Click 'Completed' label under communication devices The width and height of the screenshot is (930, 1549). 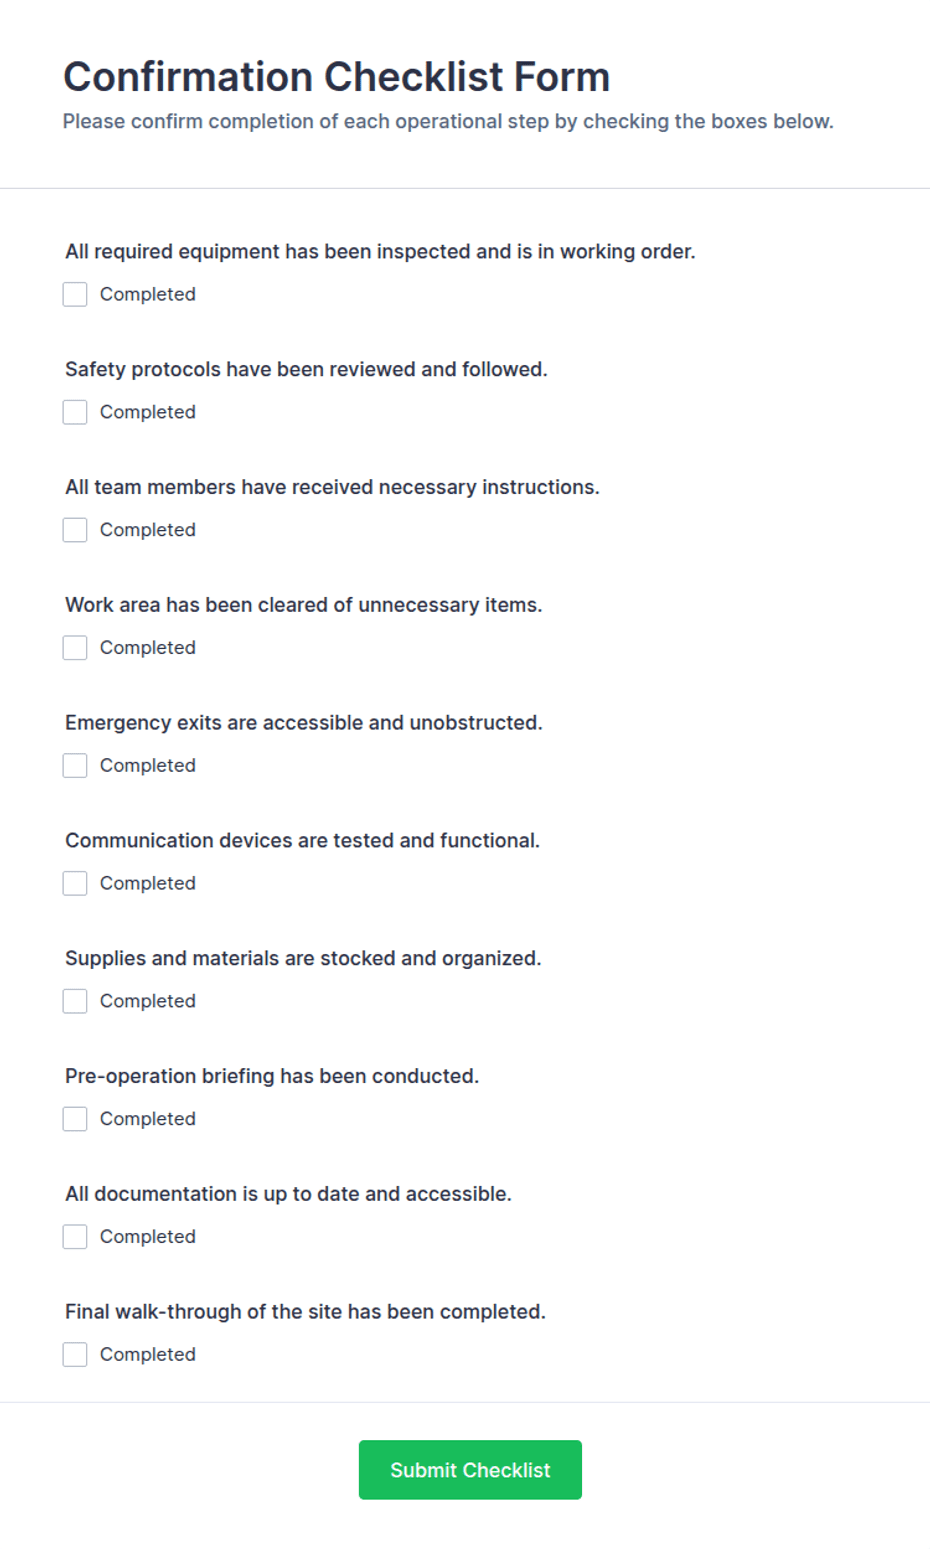coord(148,883)
